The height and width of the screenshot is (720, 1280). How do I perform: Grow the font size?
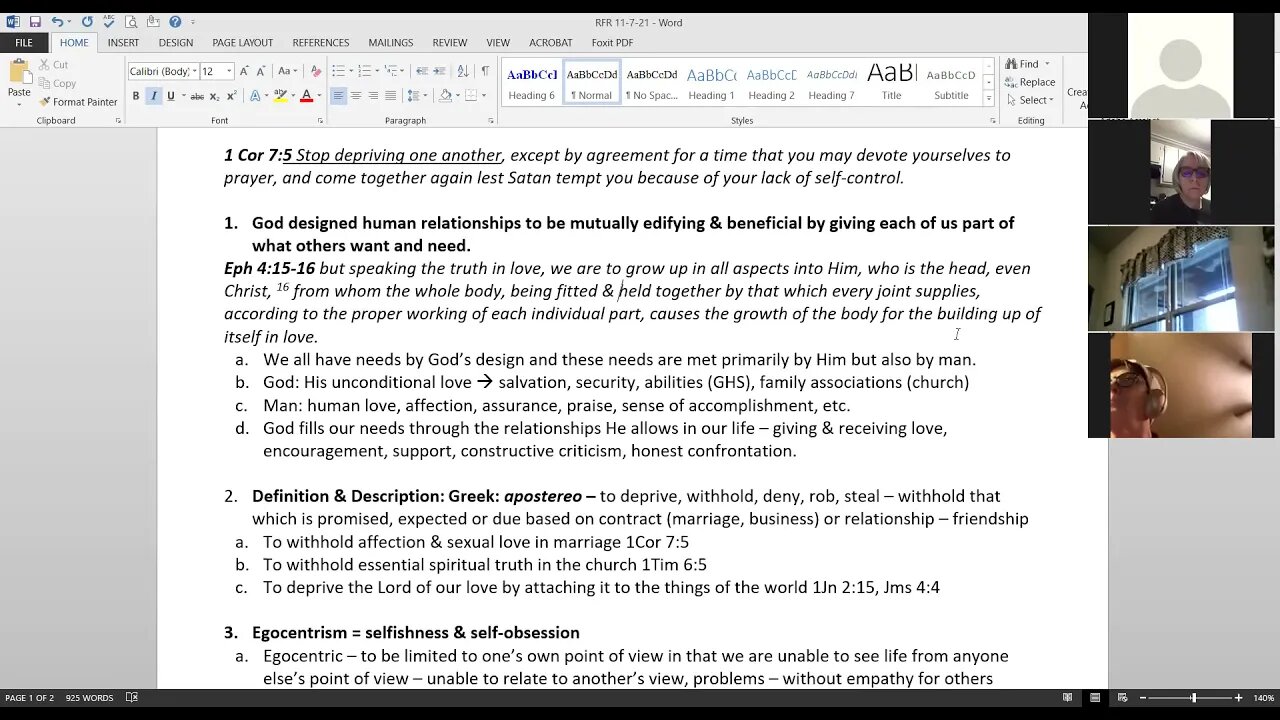(246, 71)
